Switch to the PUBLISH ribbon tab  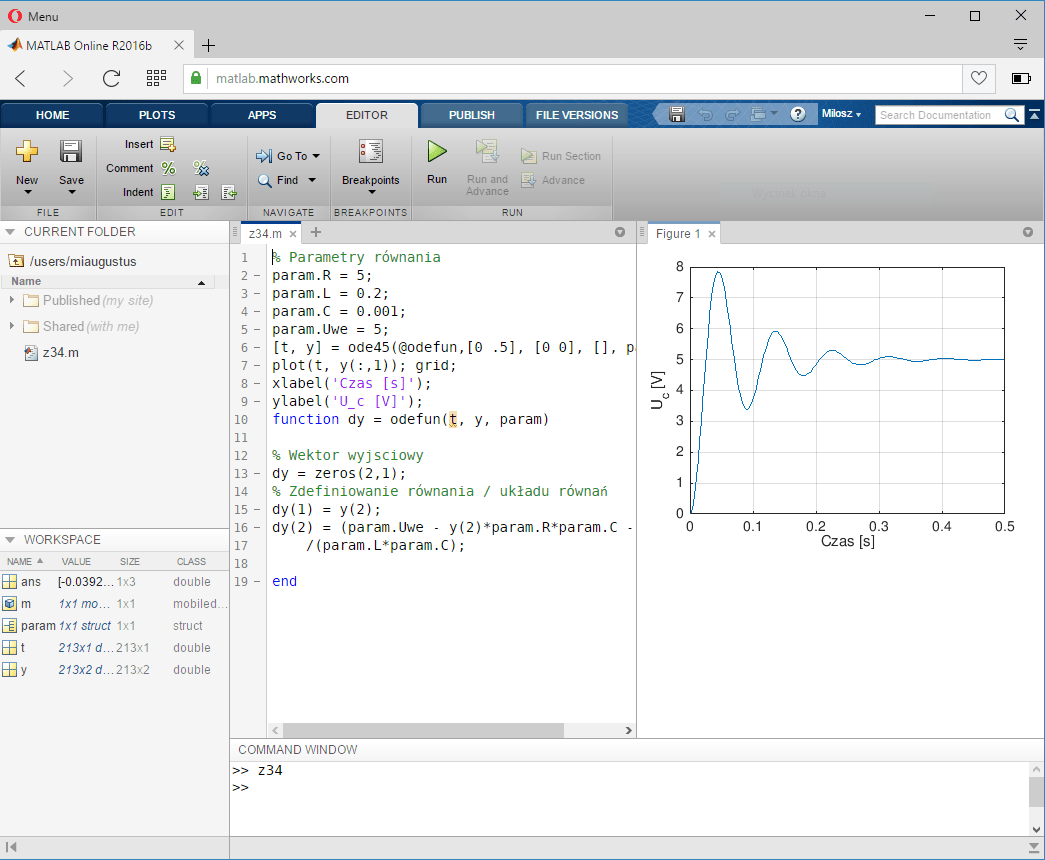[471, 115]
